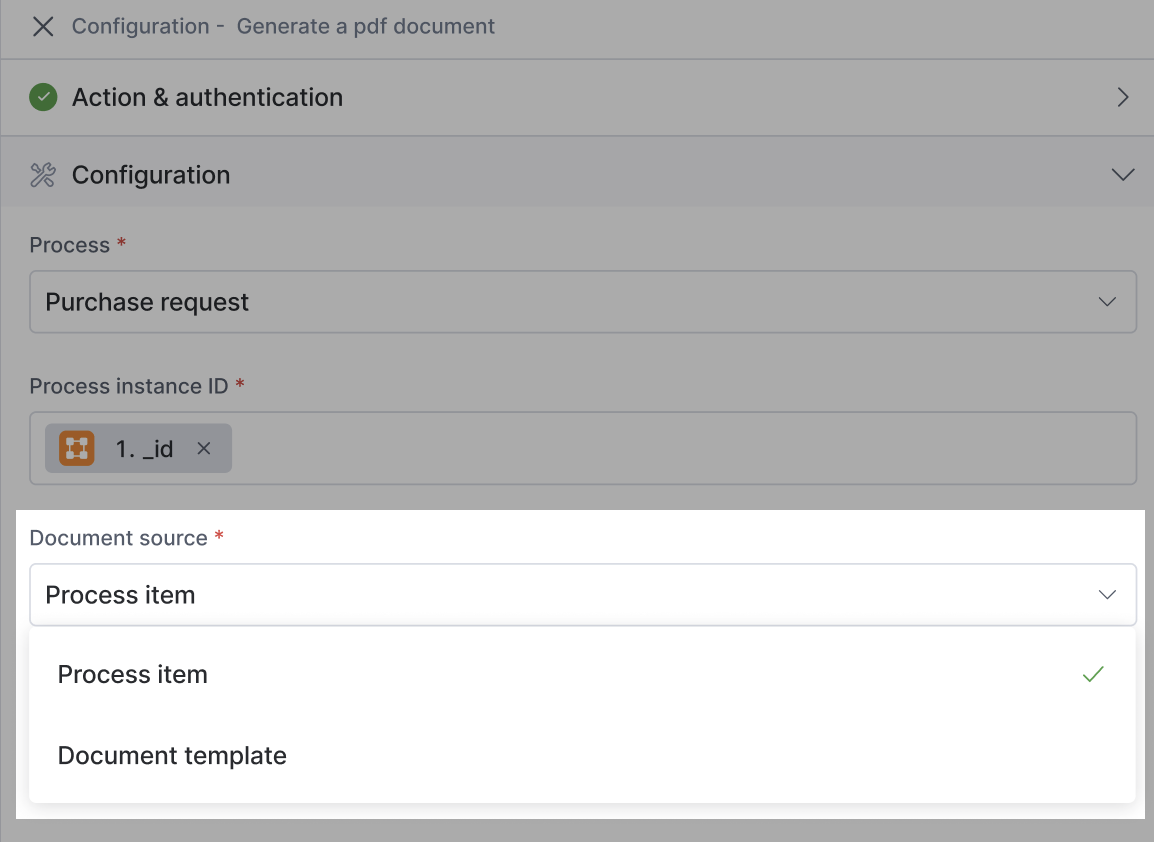
Task: Click the Configuration section title
Action: [151, 175]
